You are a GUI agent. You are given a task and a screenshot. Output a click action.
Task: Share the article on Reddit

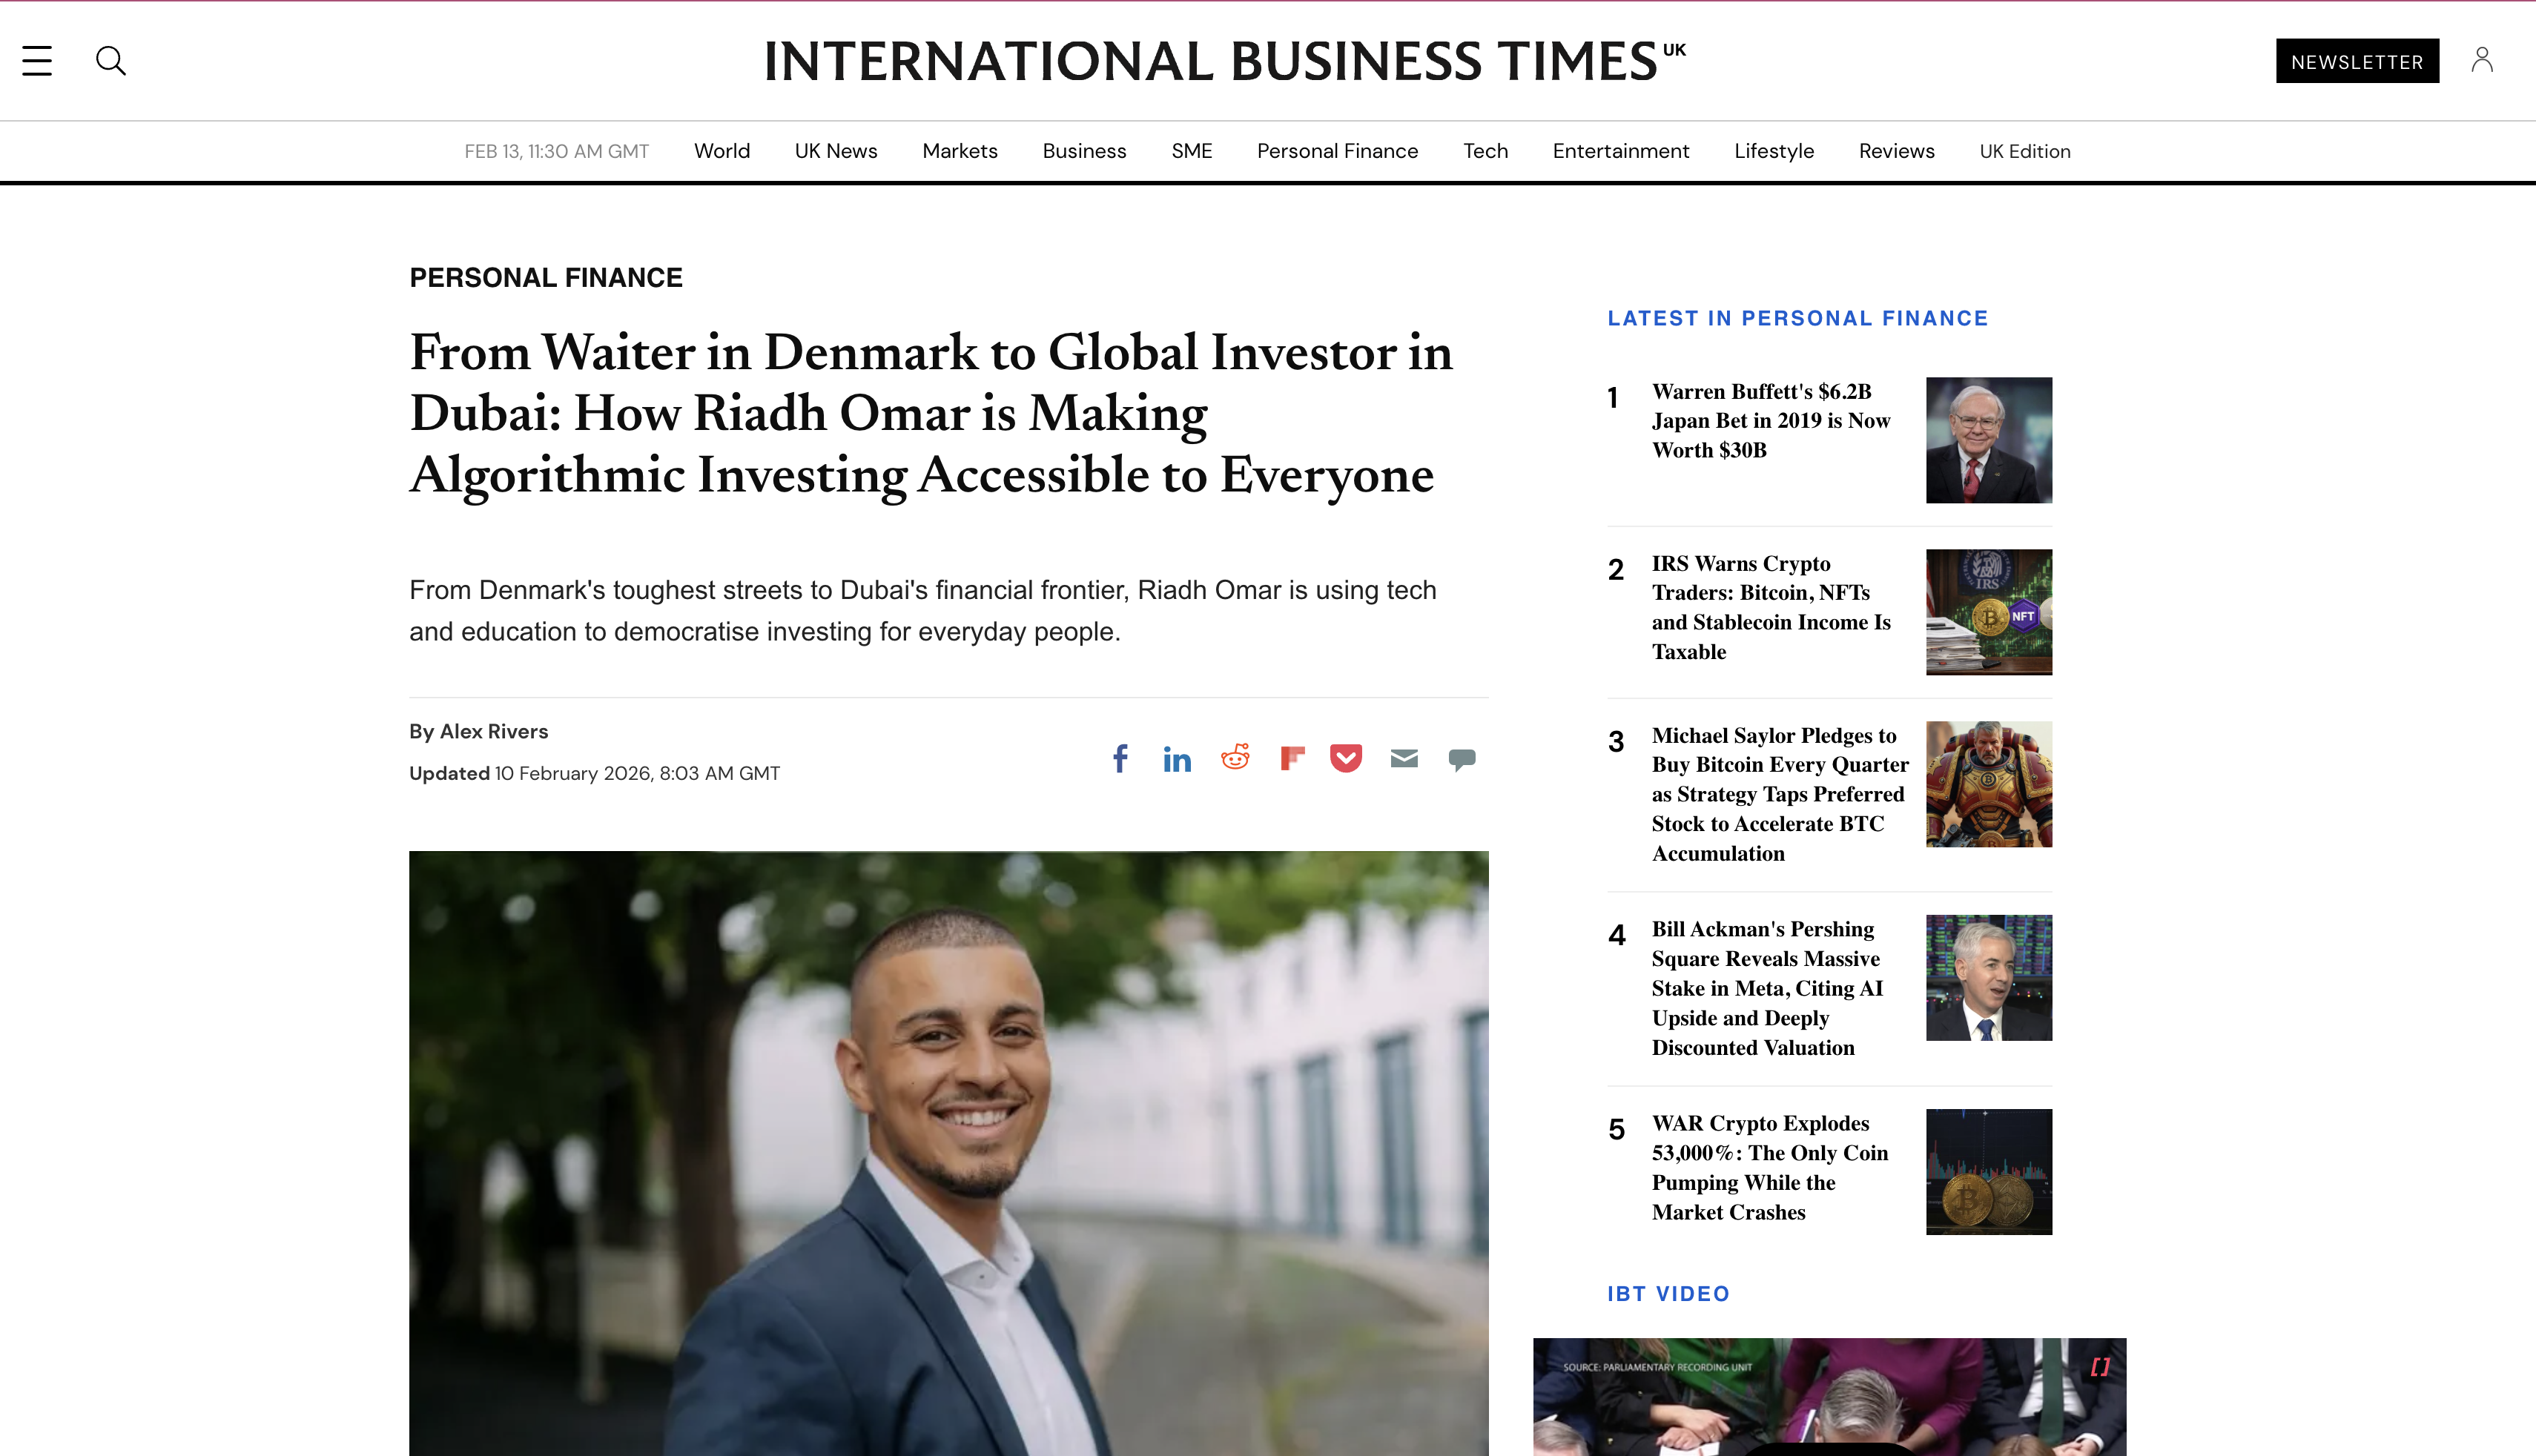point(1235,758)
